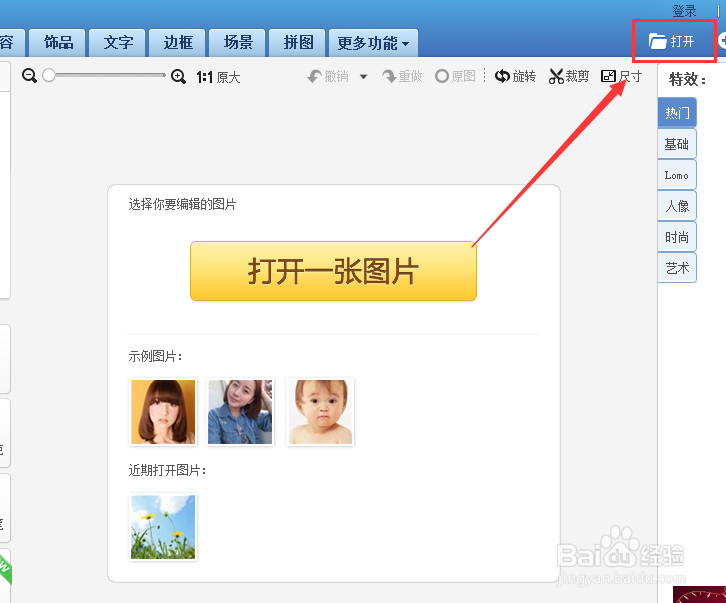Switch to the 文字 tab
Viewport: 726px width, 603px height.
(118, 43)
